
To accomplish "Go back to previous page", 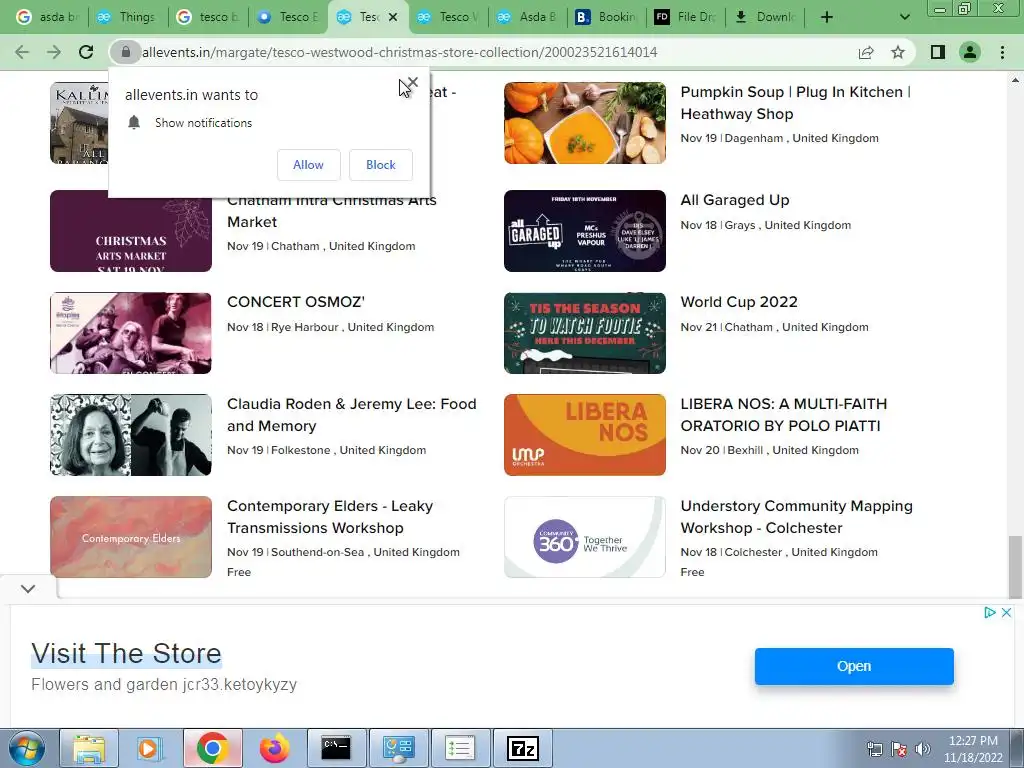I will click(x=22, y=52).
